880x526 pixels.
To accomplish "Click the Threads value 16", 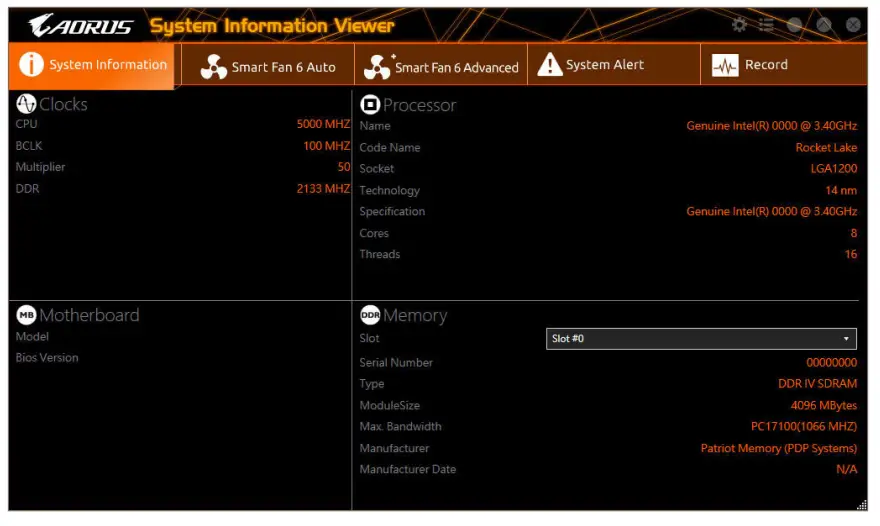I will [x=851, y=254].
